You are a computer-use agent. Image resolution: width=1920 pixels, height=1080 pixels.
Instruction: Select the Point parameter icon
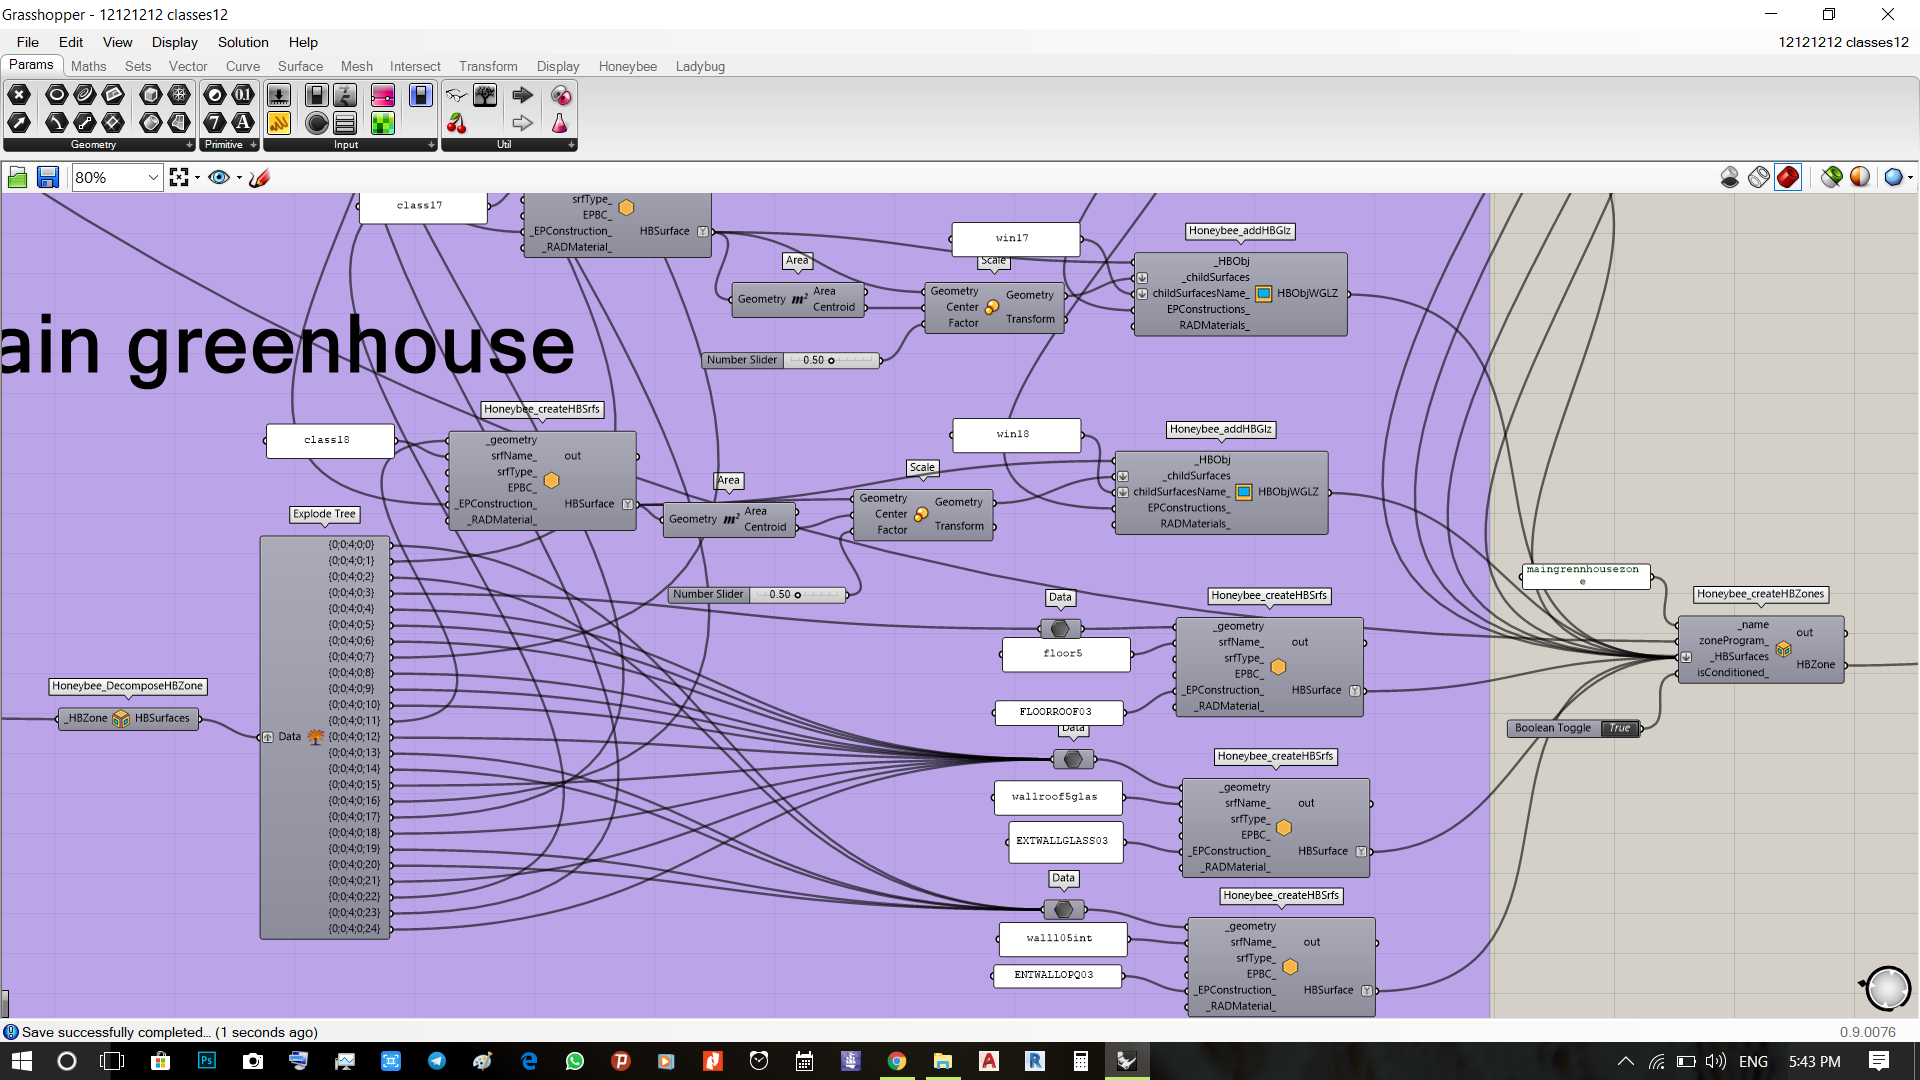click(19, 95)
